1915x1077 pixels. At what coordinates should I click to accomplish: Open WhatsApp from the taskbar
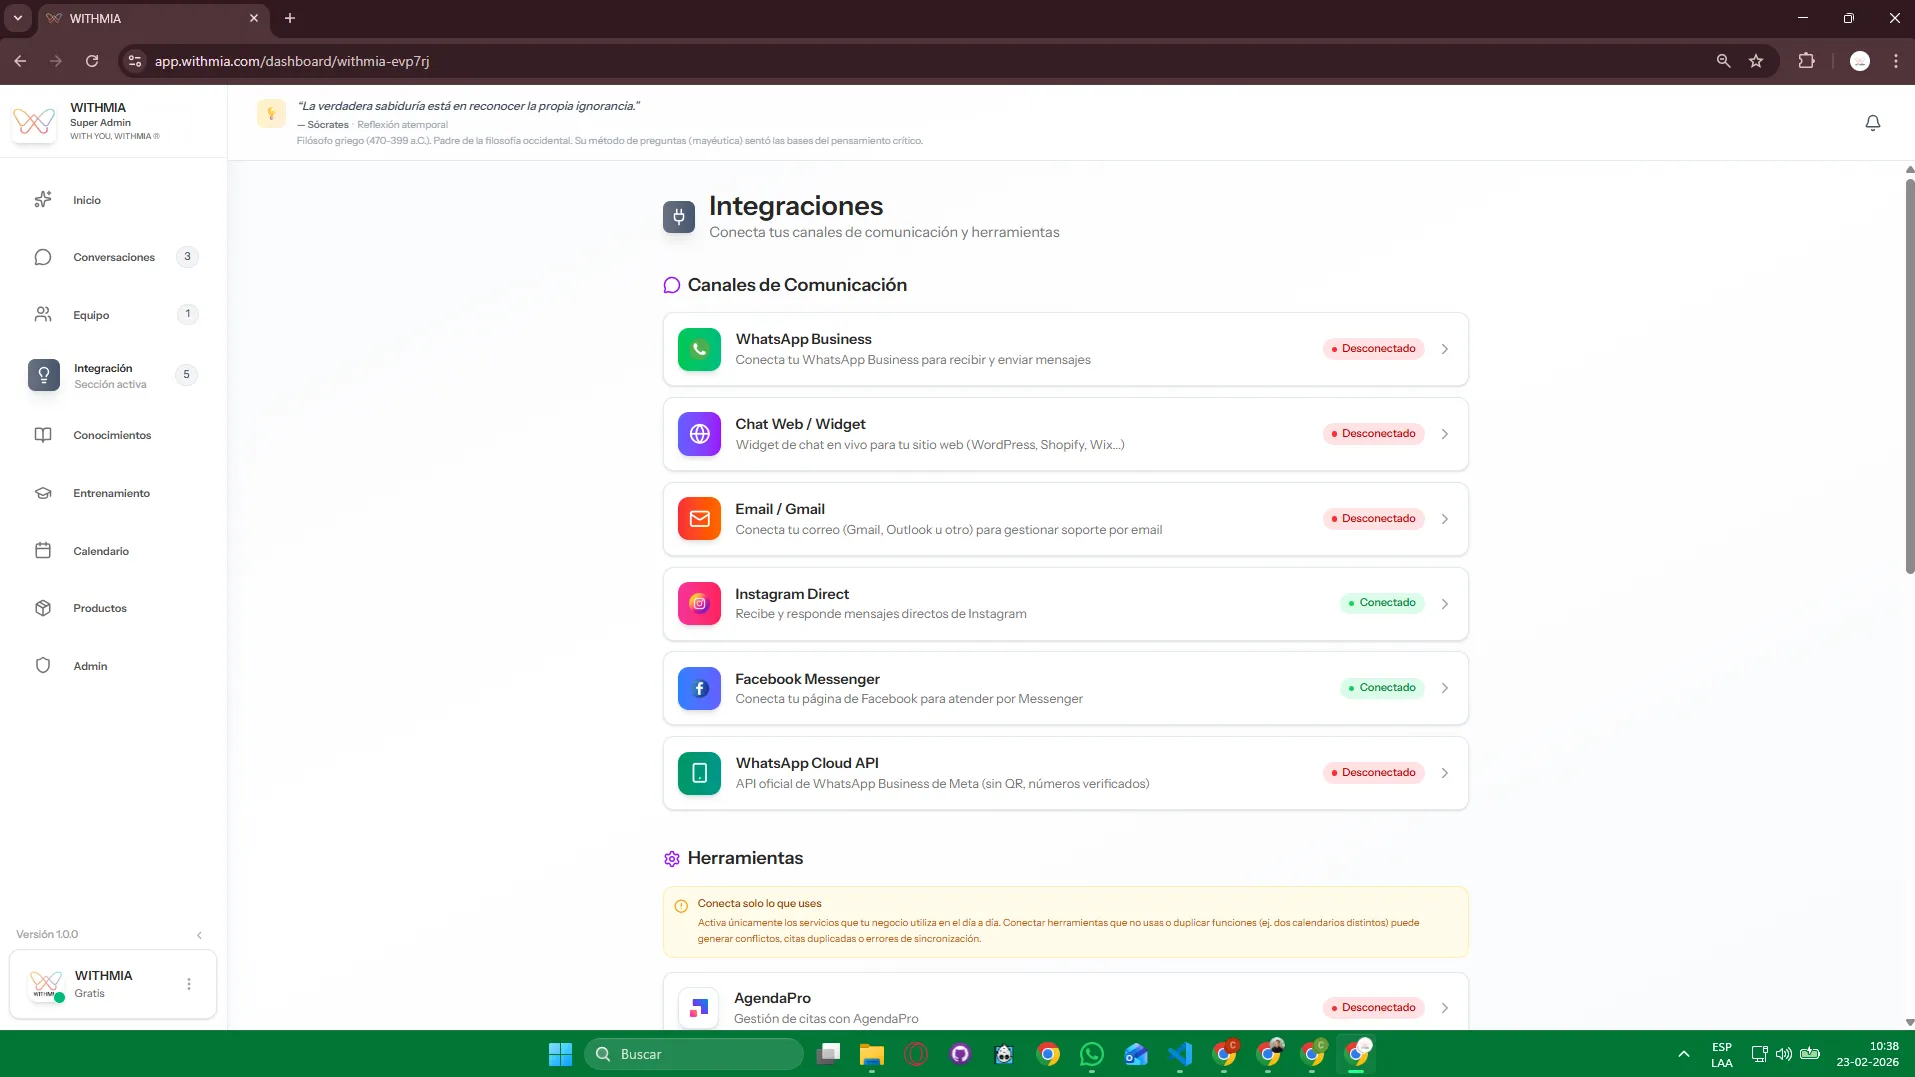[1093, 1054]
